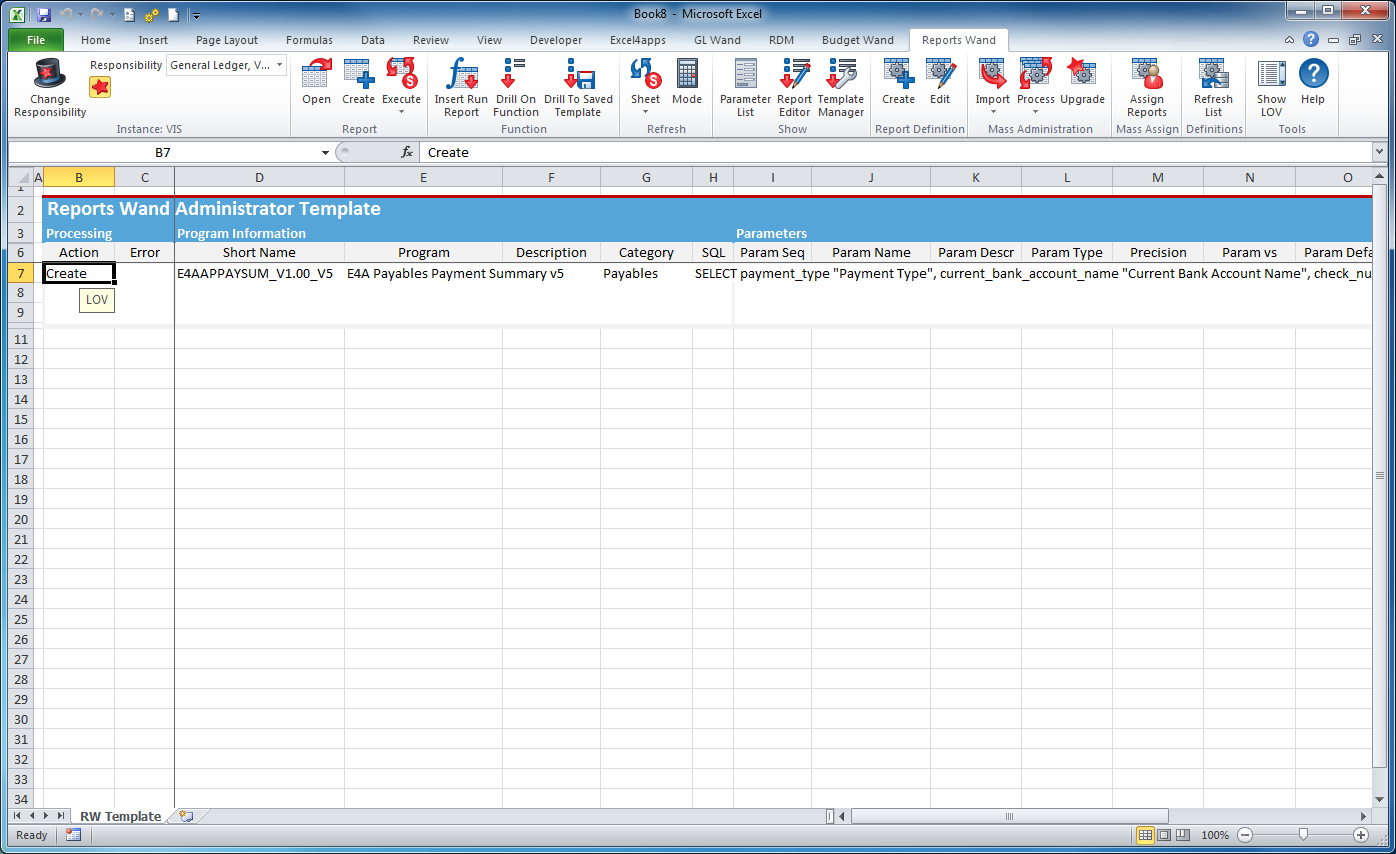
Task: Click the Insert Function fx button
Action: point(407,152)
